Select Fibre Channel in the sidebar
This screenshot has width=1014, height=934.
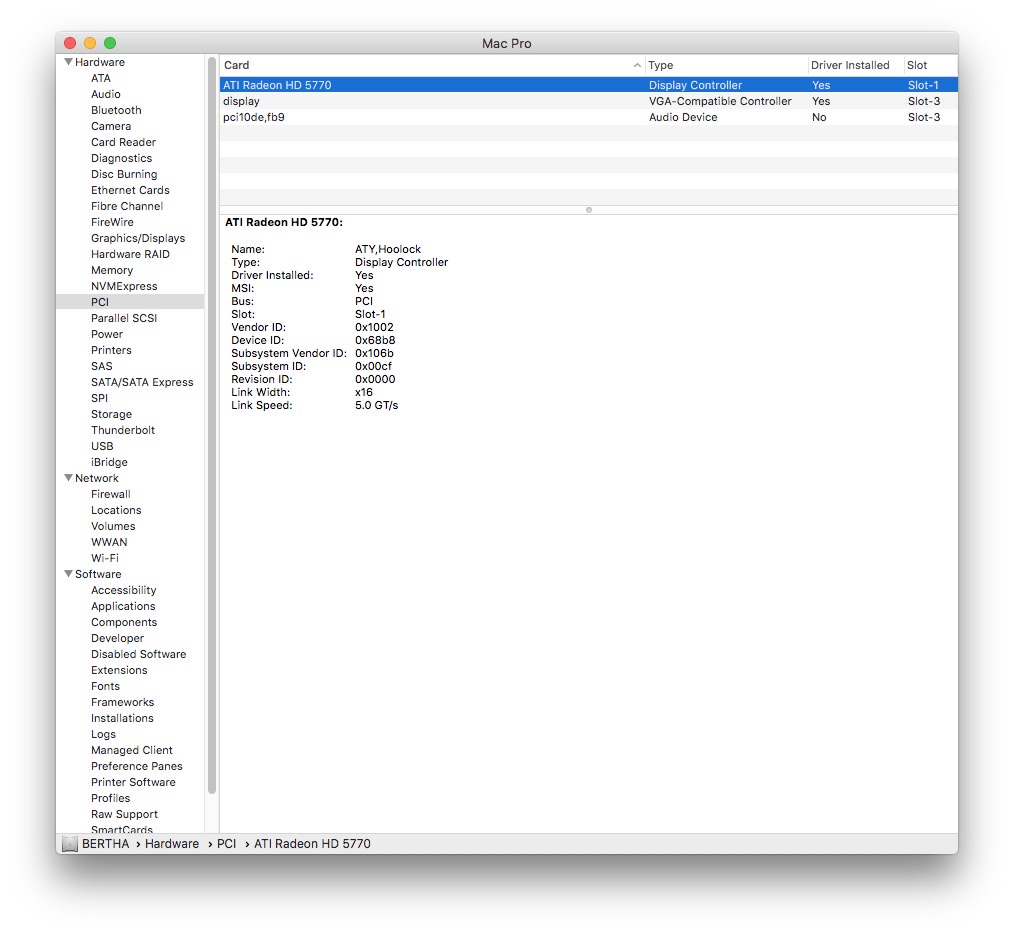coord(127,206)
